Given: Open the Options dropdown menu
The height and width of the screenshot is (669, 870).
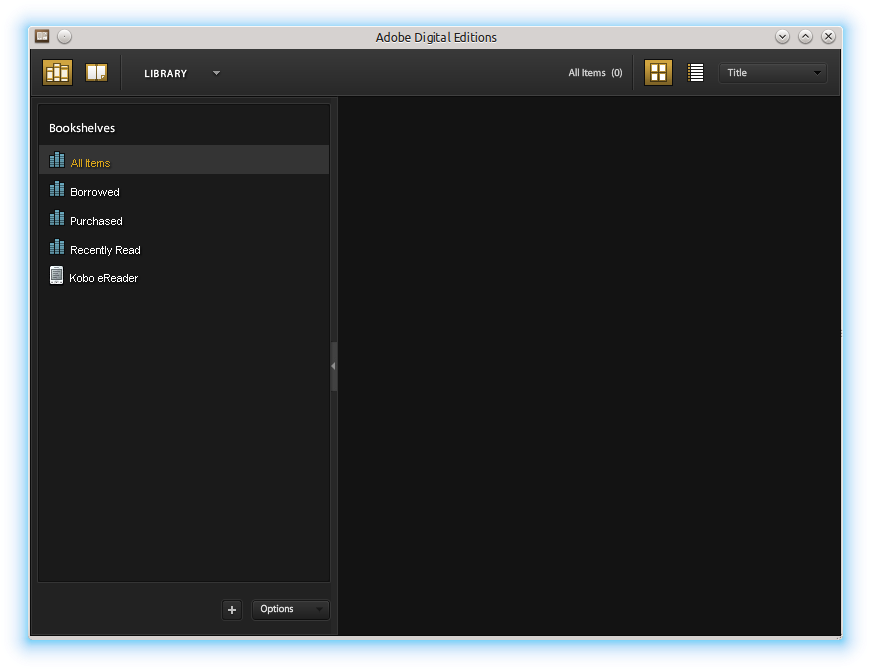Looking at the screenshot, I should 290,609.
